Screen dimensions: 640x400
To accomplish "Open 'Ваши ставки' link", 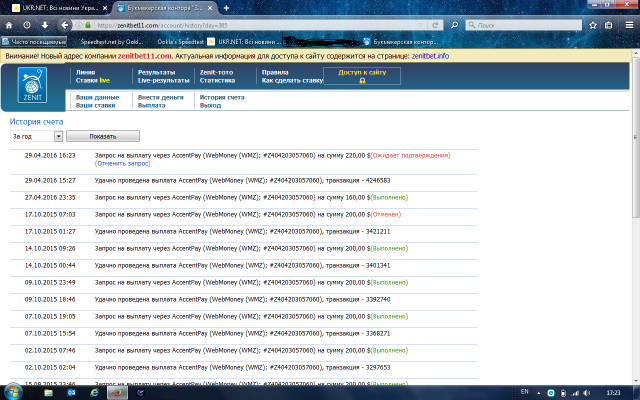I will tap(96, 105).
